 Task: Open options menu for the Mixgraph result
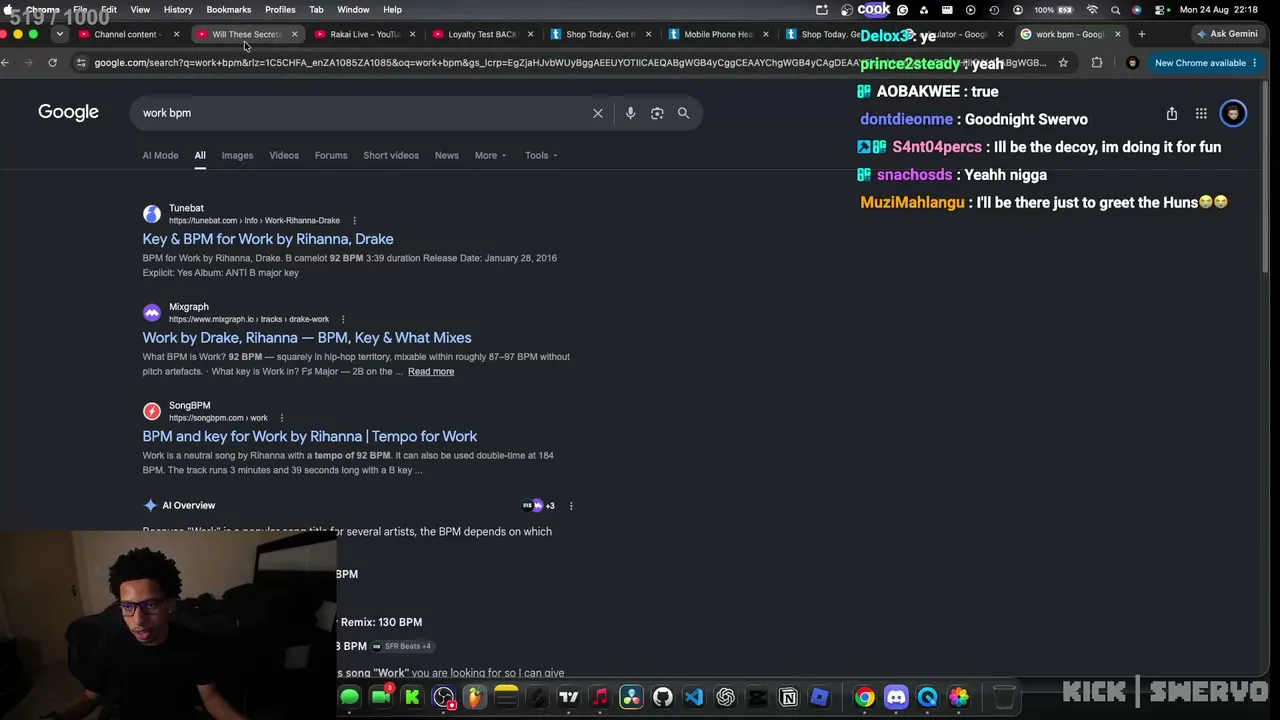(x=343, y=319)
